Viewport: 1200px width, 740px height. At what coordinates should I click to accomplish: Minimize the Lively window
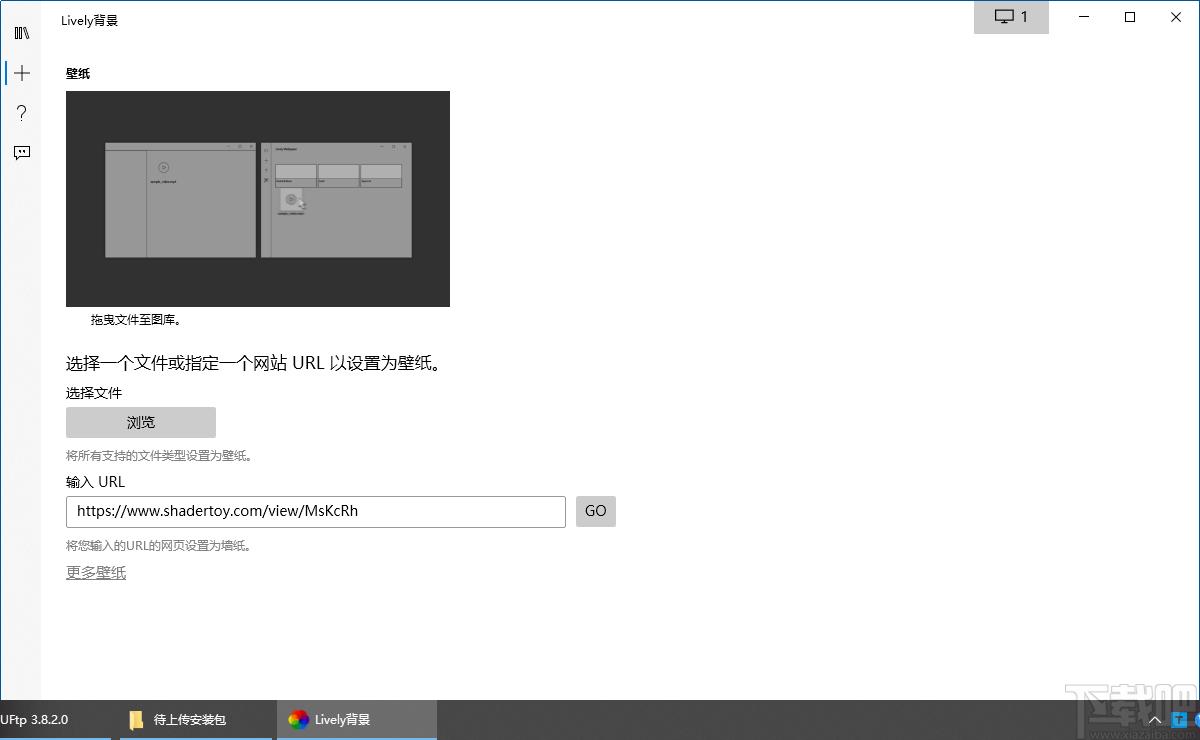[1084, 17]
